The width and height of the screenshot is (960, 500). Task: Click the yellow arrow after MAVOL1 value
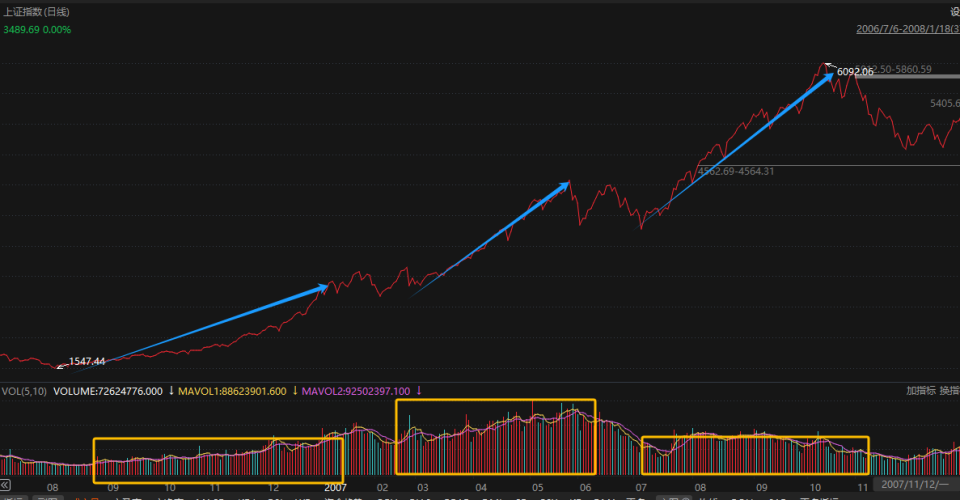coord(294,390)
